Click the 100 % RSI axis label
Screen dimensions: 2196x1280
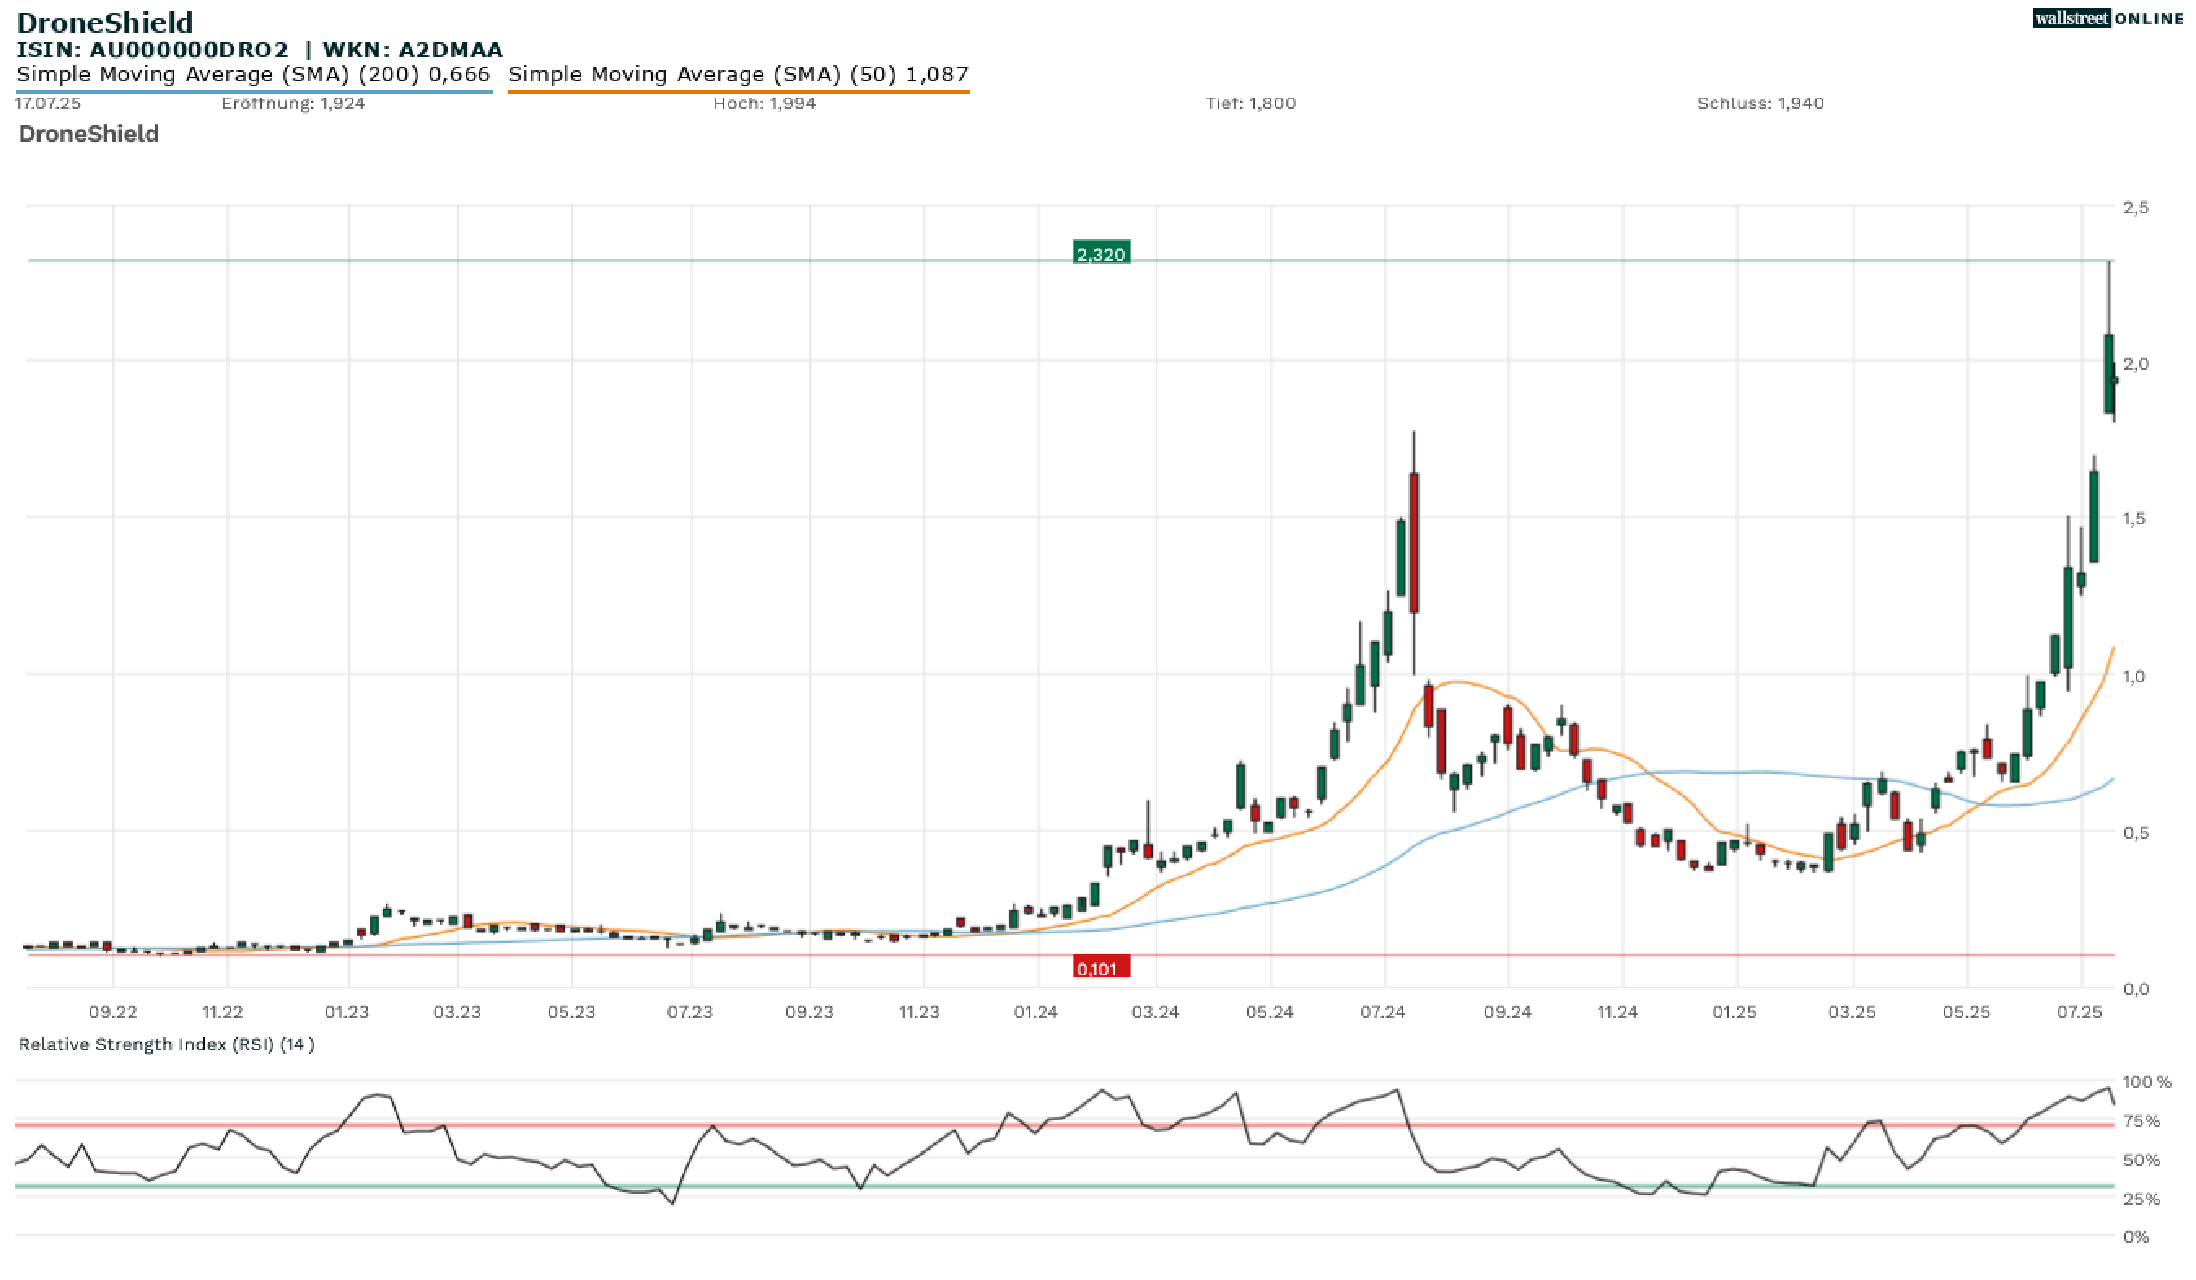pyautogui.click(x=2147, y=1082)
